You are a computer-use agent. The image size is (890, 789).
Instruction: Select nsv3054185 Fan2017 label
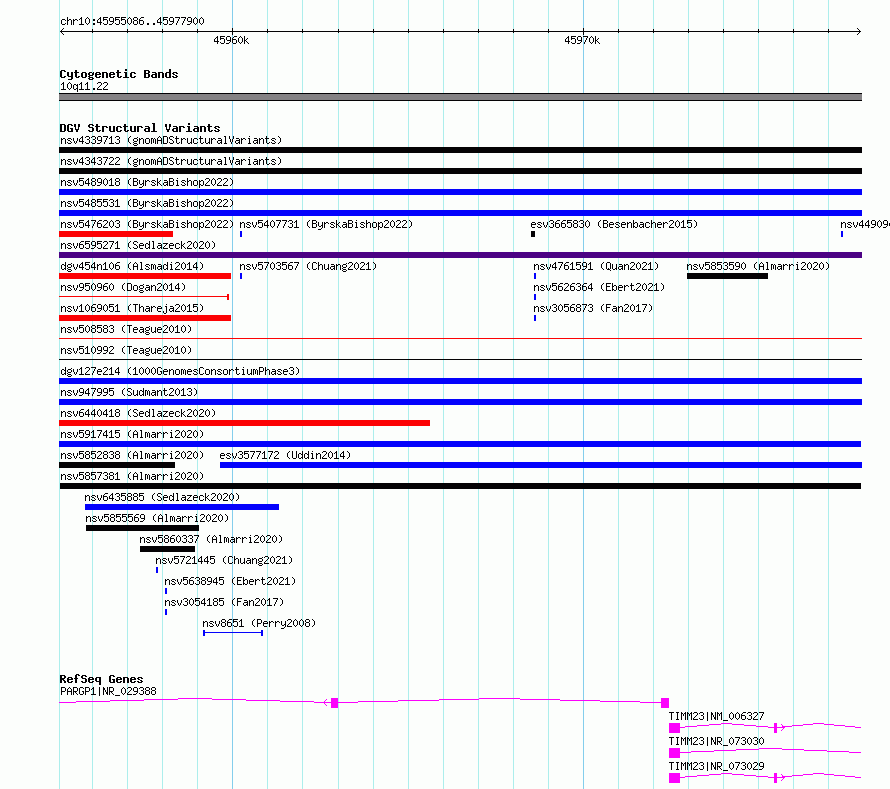[224, 602]
